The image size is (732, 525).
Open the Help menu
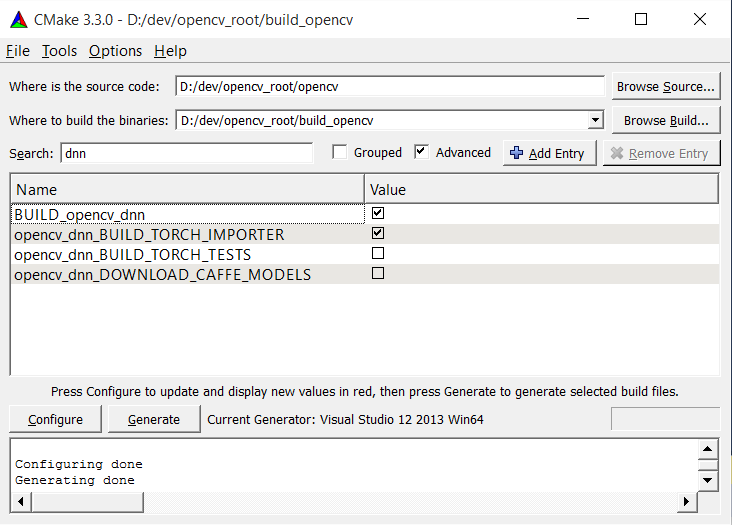pyautogui.click(x=170, y=50)
